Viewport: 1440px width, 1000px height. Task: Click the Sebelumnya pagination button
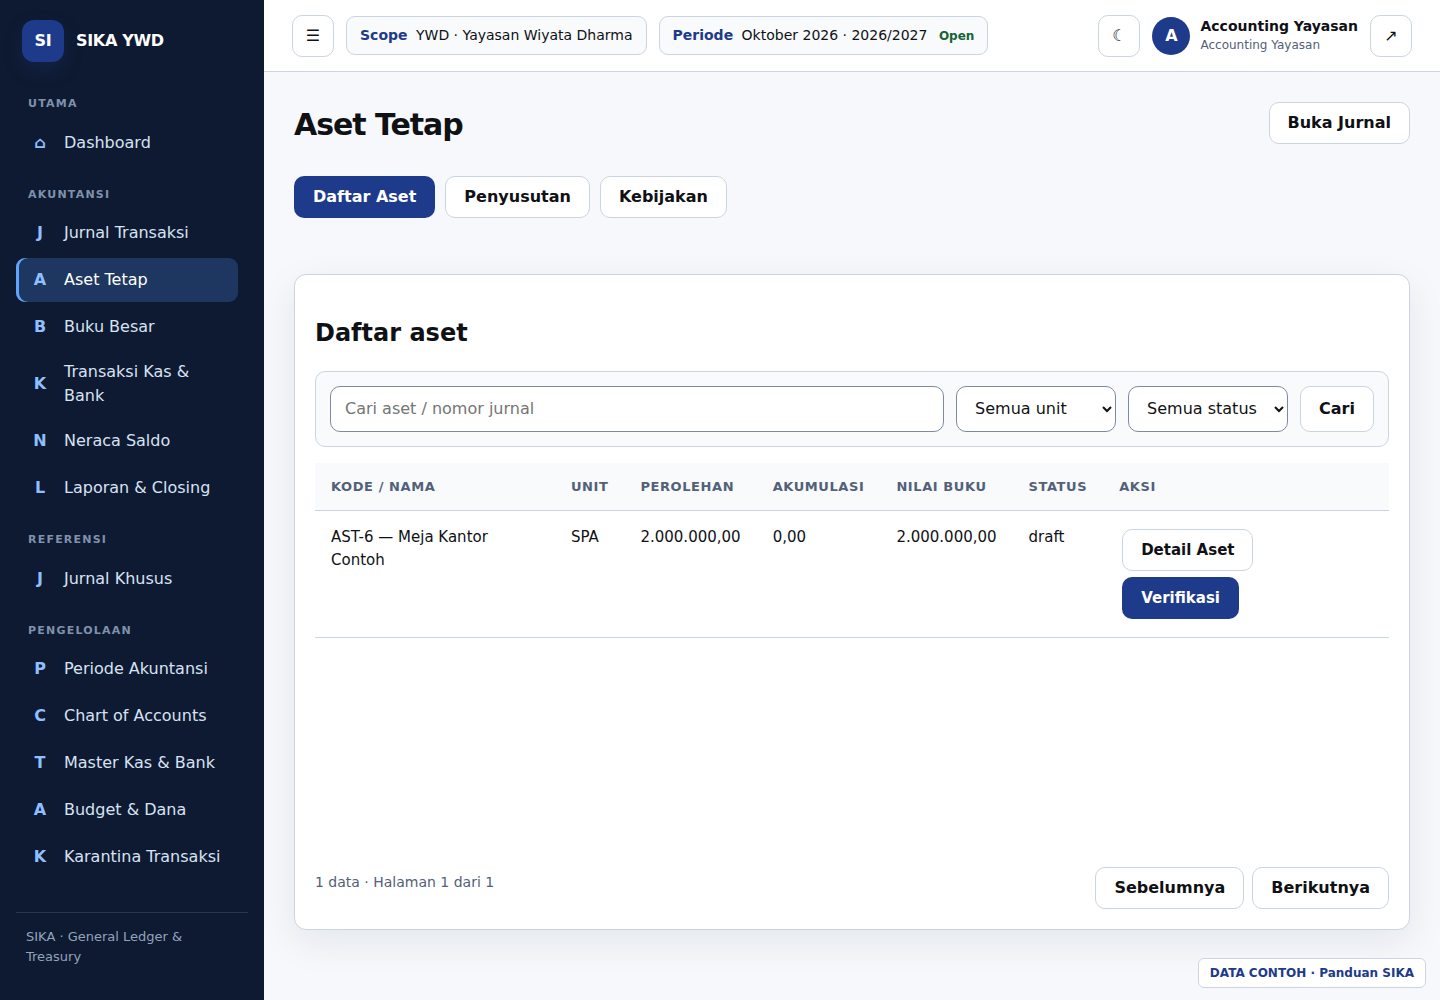pyautogui.click(x=1169, y=888)
